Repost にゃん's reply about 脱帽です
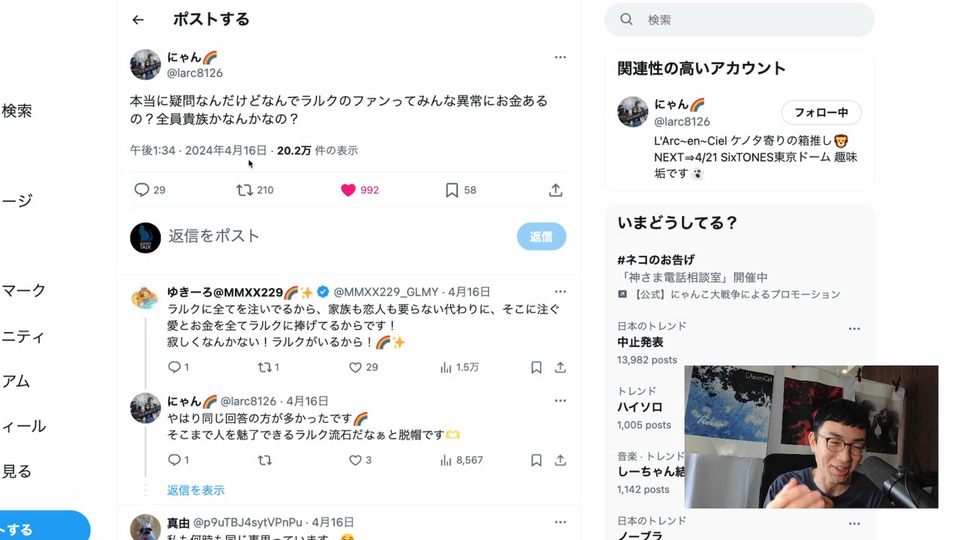 [x=264, y=460]
